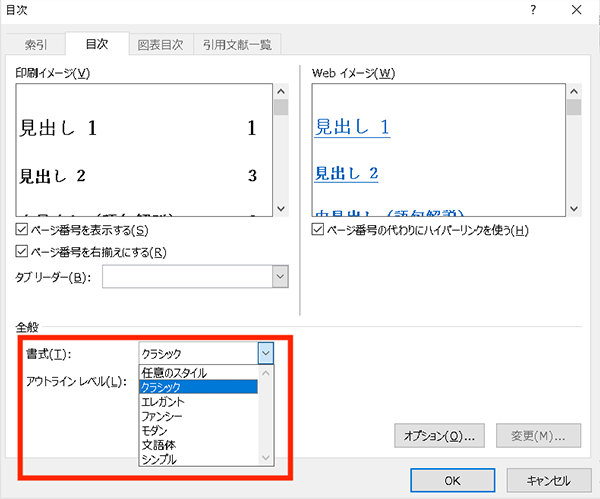Image resolution: width=600 pixels, height=499 pixels.
Task: Select シンプル from the format list
Action: coord(162,457)
